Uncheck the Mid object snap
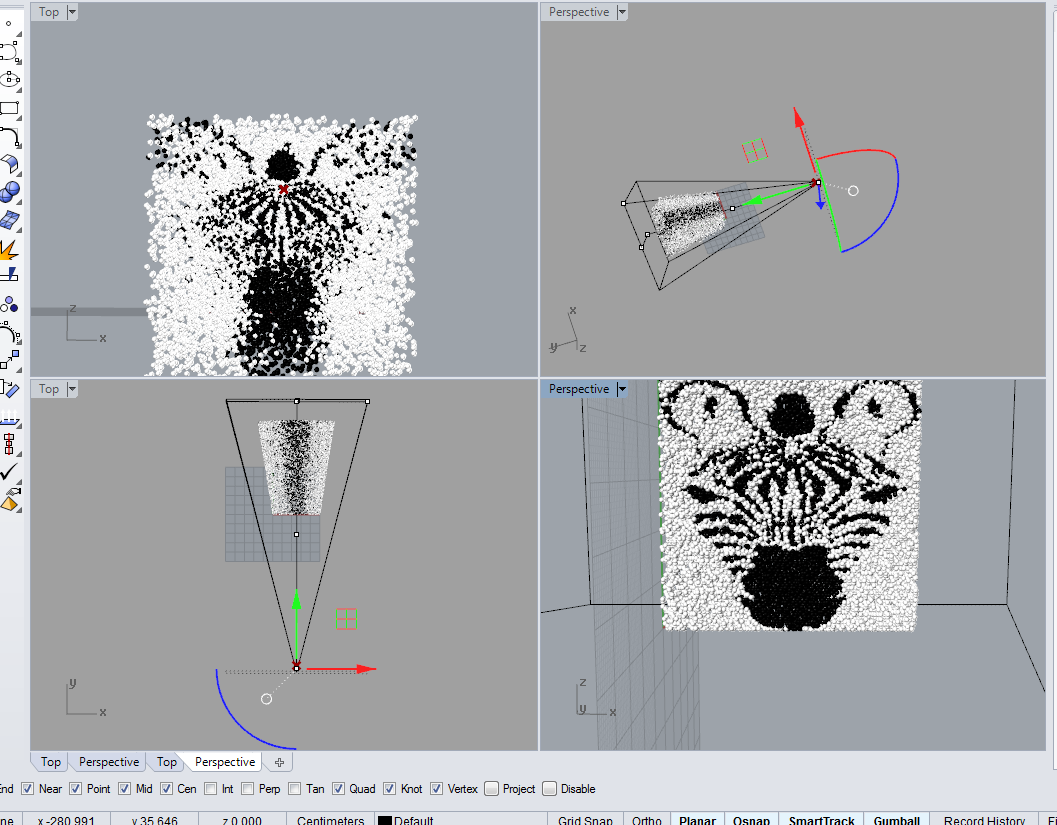 (125, 789)
